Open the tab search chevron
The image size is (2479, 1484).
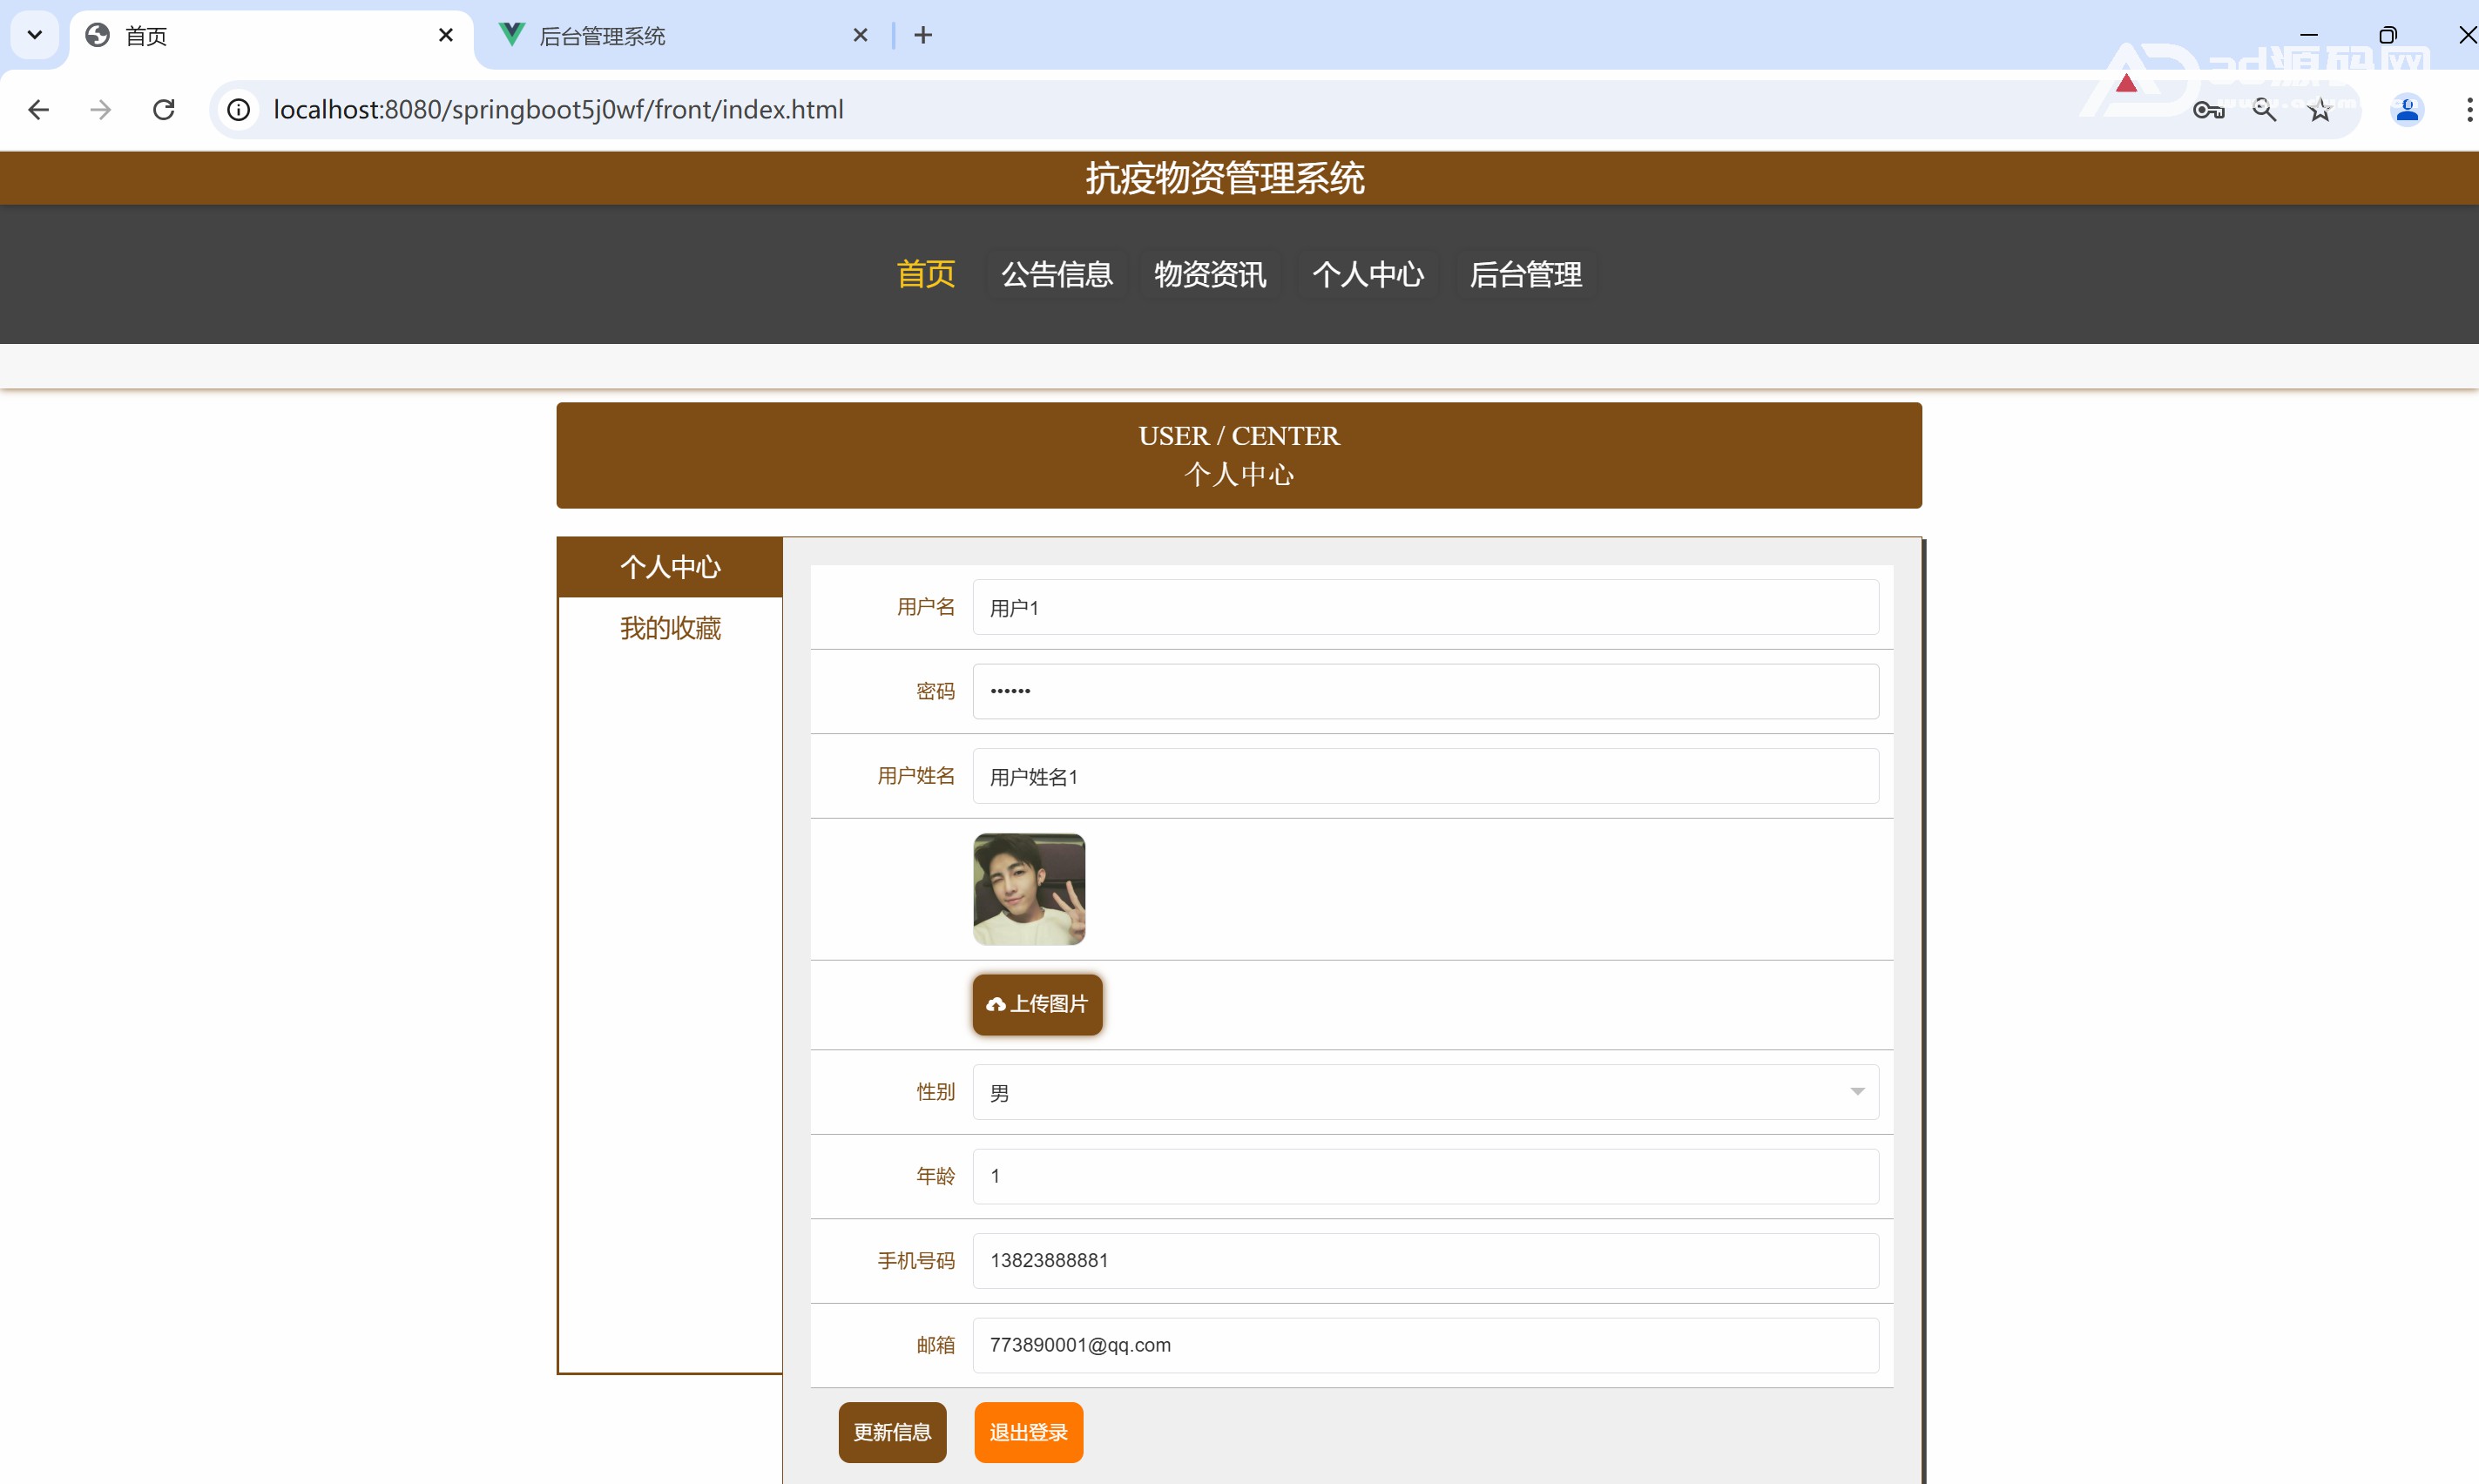(34, 35)
